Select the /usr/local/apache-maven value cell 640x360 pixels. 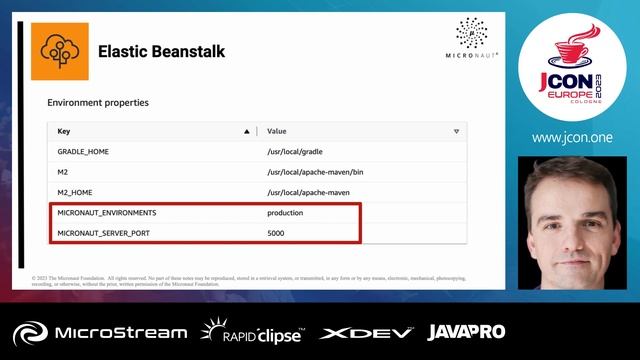pyautogui.click(x=308, y=192)
